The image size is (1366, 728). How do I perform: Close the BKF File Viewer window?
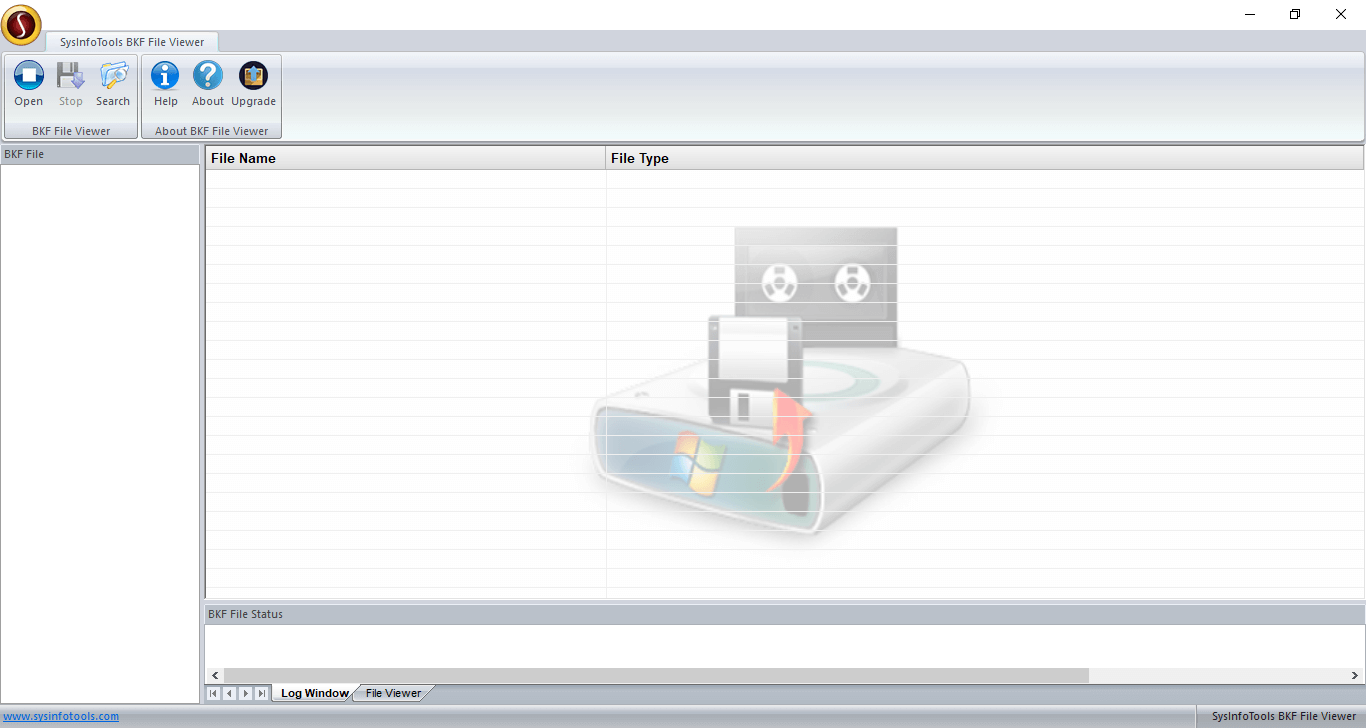click(1341, 14)
